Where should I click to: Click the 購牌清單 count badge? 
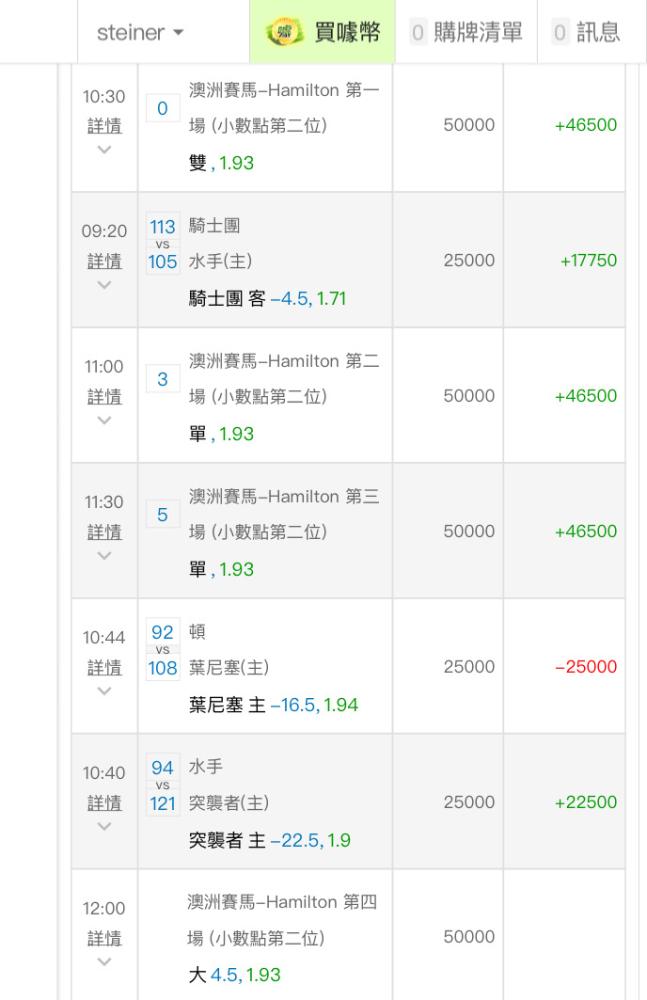(418, 32)
